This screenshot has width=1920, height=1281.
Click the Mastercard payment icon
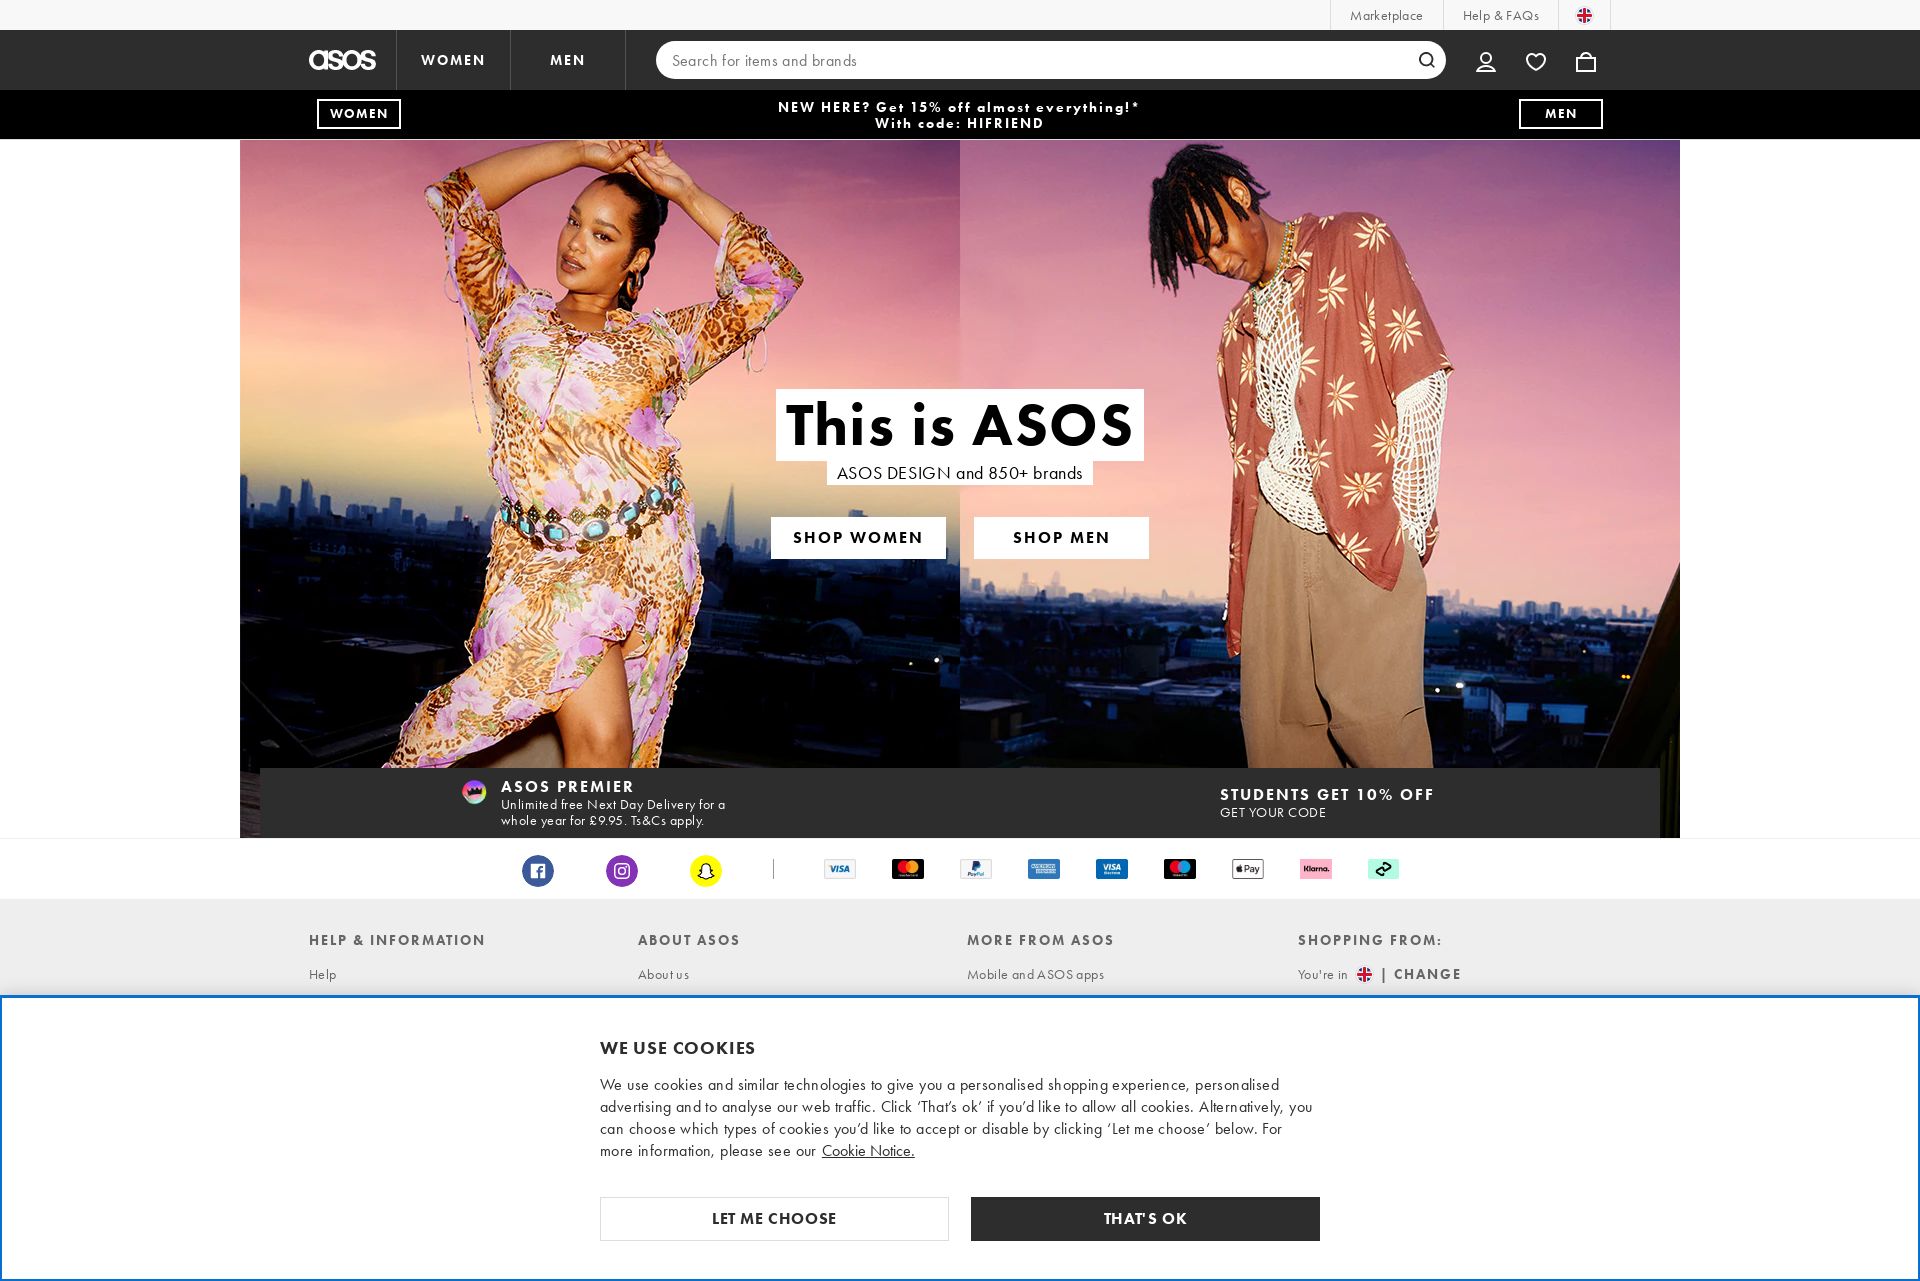(908, 869)
